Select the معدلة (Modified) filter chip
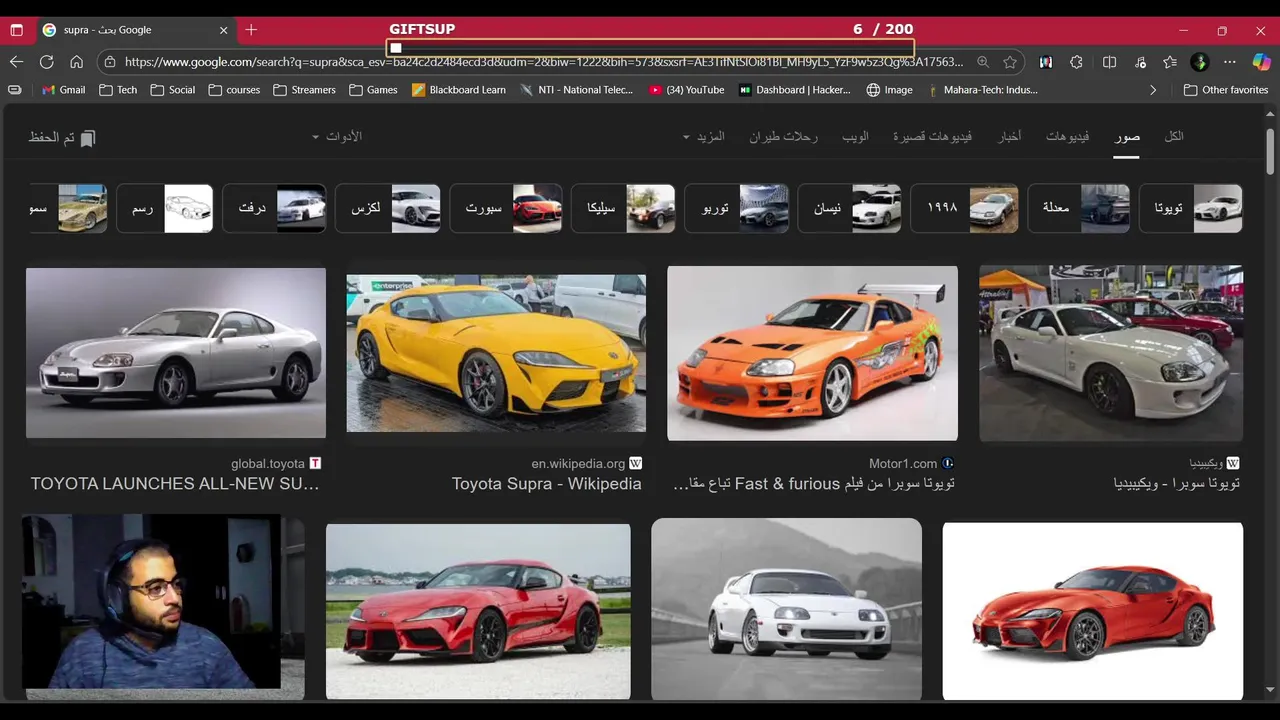 (1078, 208)
